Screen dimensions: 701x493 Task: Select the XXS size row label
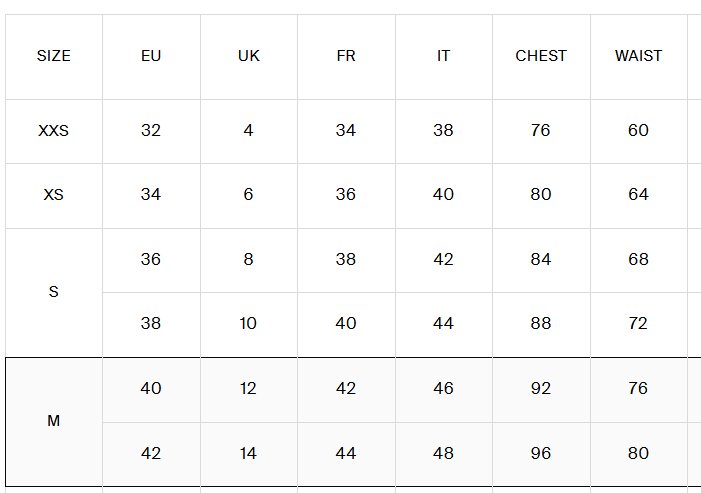pyautogui.click(x=54, y=131)
